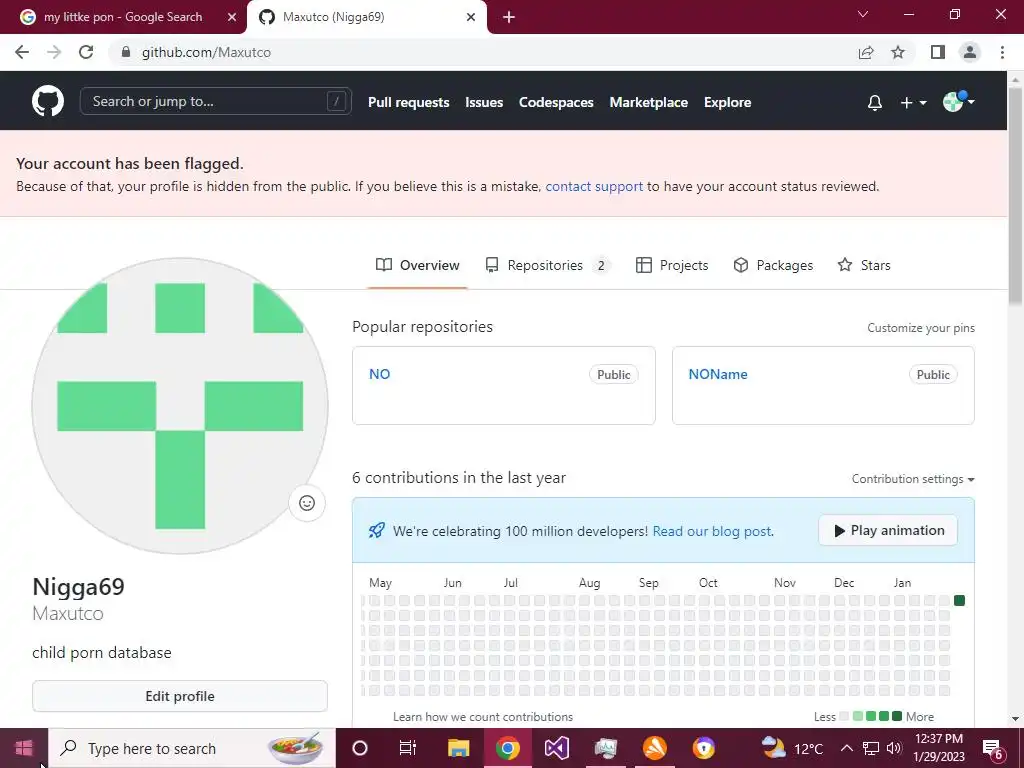Open the 'NO' repository link

pyautogui.click(x=379, y=374)
